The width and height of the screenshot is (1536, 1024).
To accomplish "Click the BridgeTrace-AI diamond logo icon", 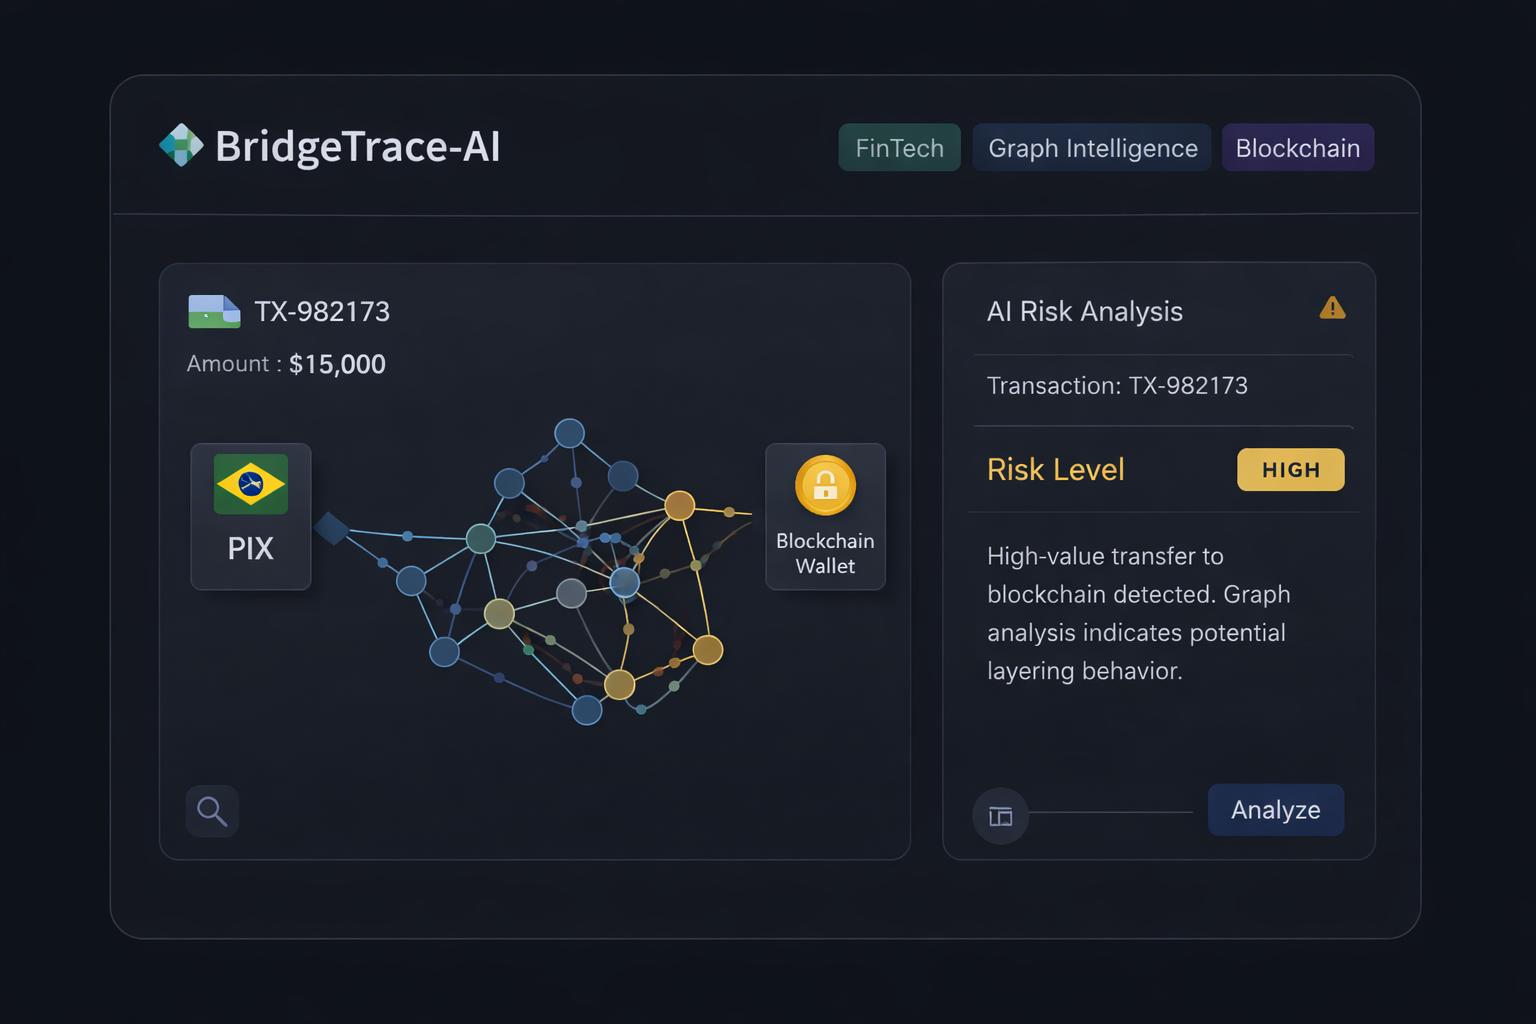I will click(x=181, y=146).
